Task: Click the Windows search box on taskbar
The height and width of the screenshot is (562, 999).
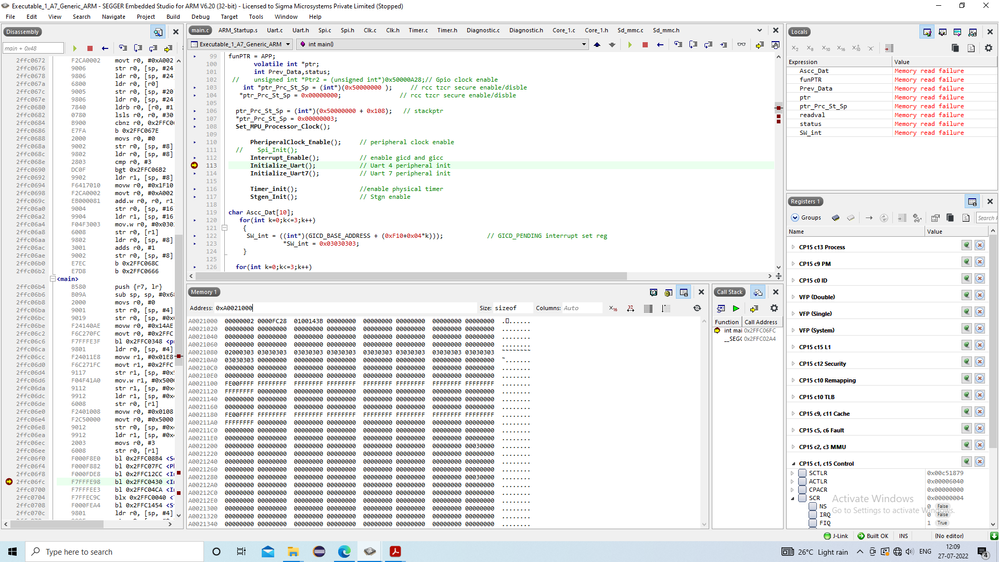Action: tap(115, 552)
